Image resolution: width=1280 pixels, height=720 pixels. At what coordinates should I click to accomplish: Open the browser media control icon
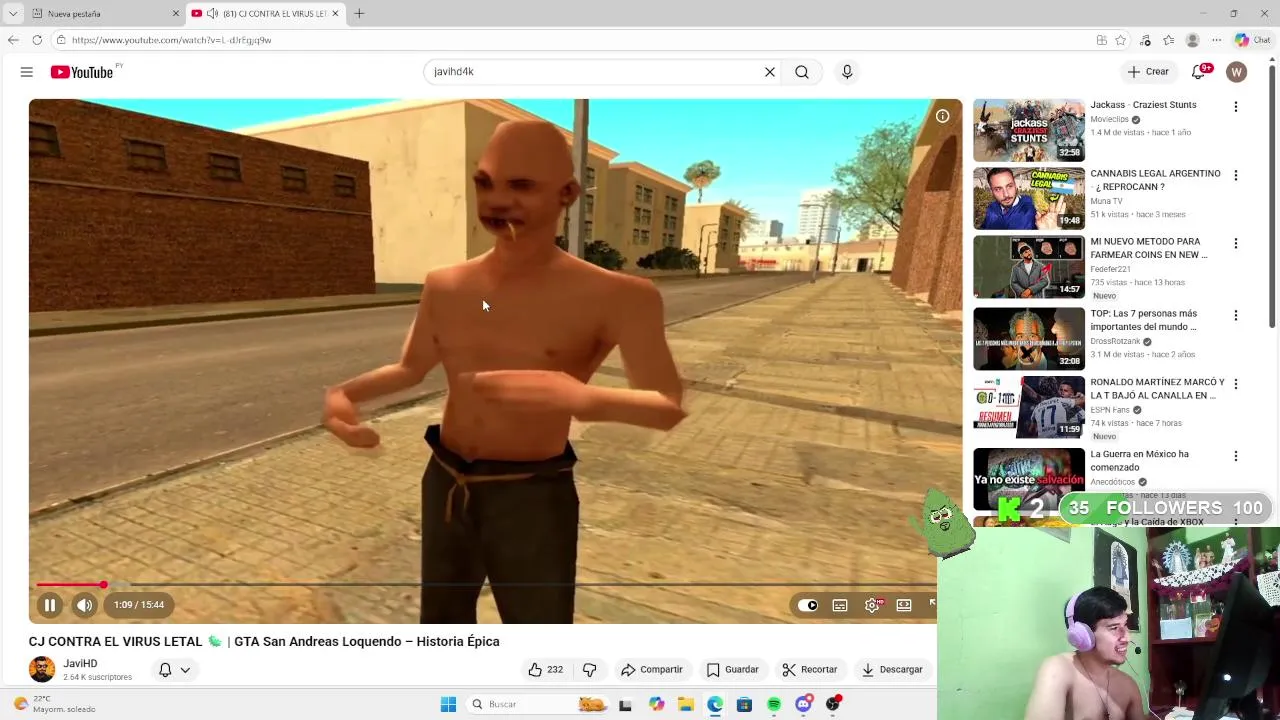click(1145, 40)
